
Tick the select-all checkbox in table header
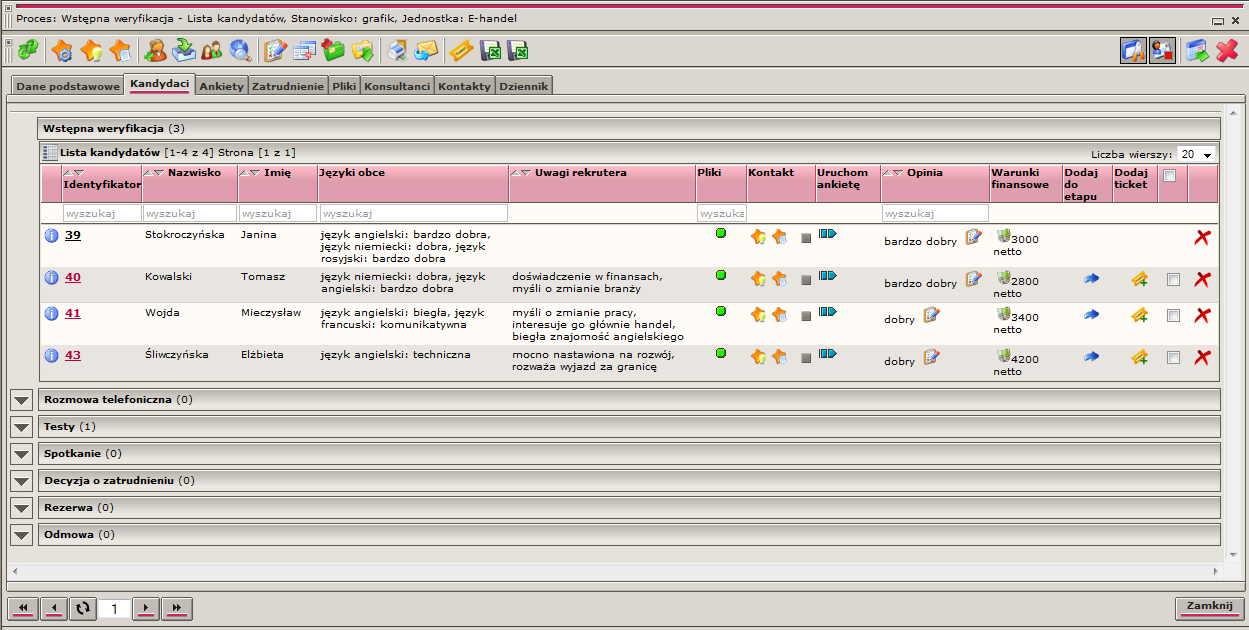1169,175
